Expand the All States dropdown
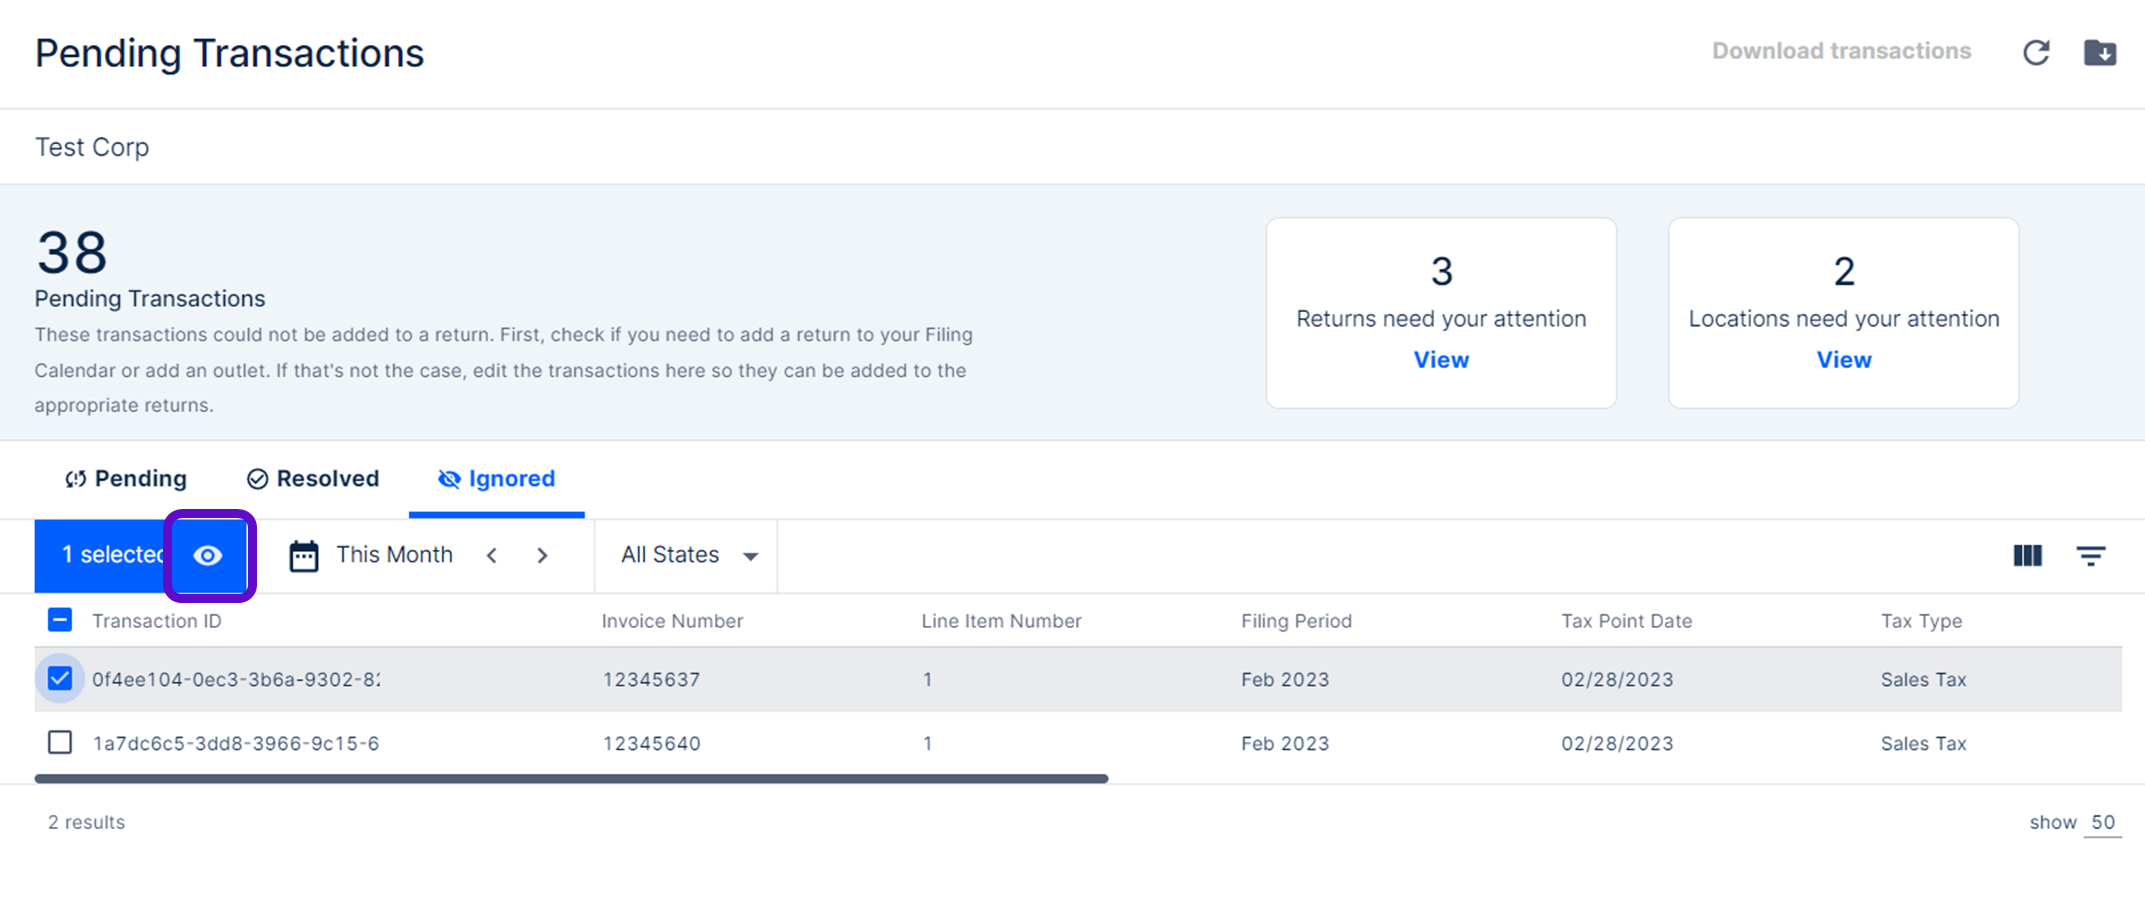The width and height of the screenshot is (2145, 902). point(688,556)
